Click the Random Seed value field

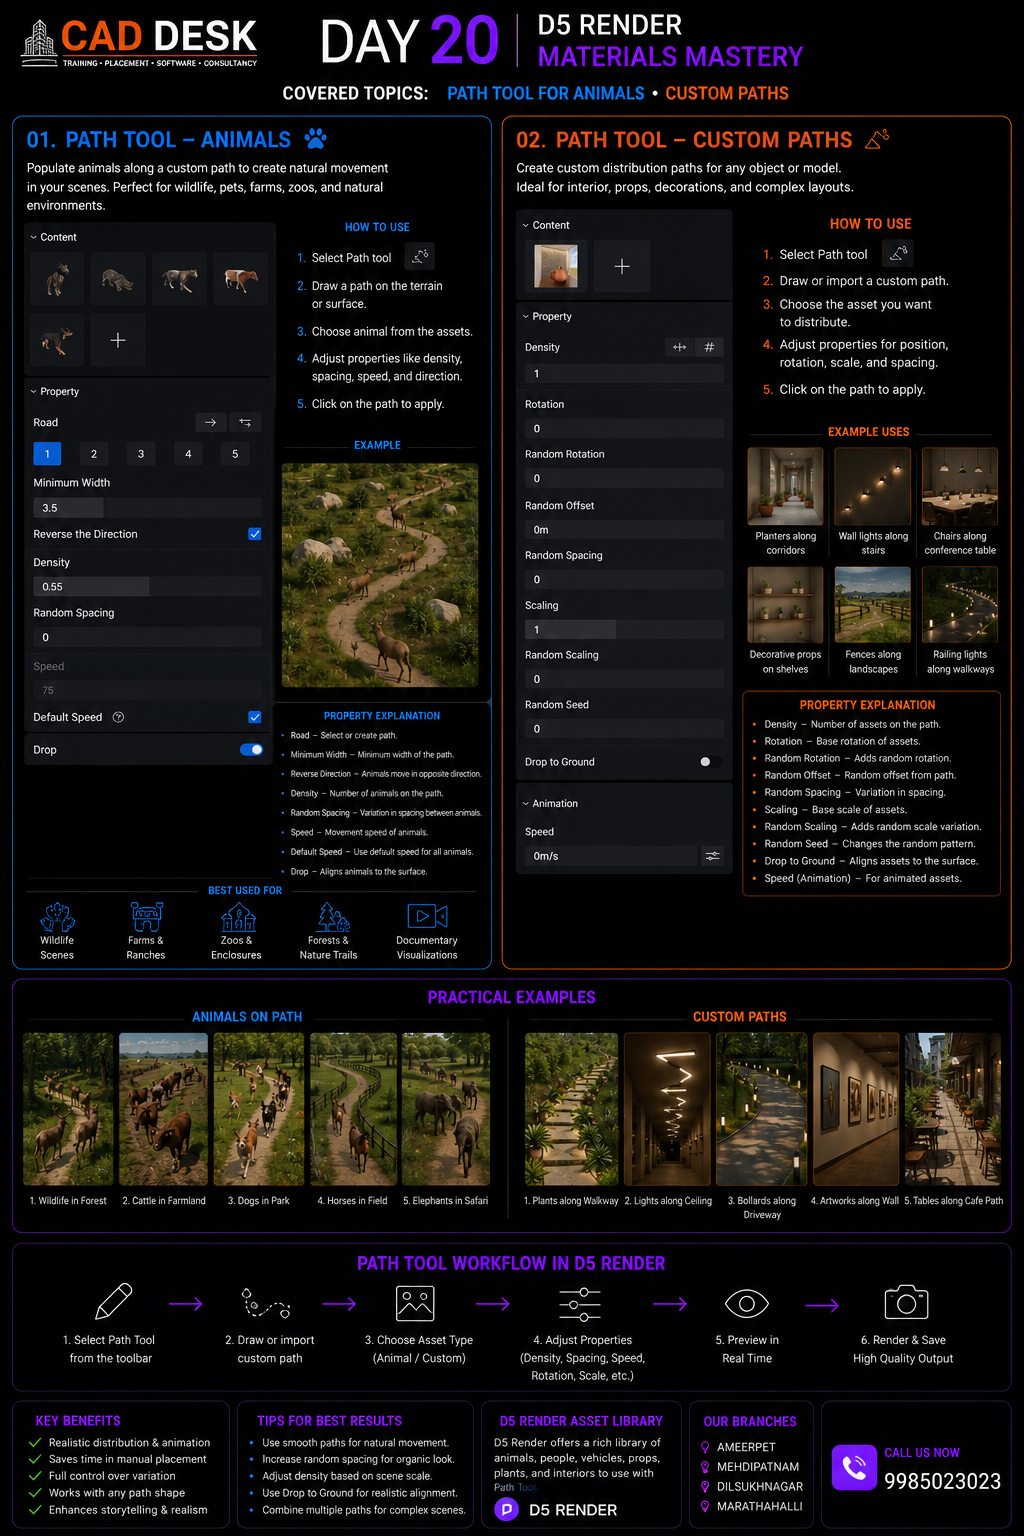[x=624, y=729]
